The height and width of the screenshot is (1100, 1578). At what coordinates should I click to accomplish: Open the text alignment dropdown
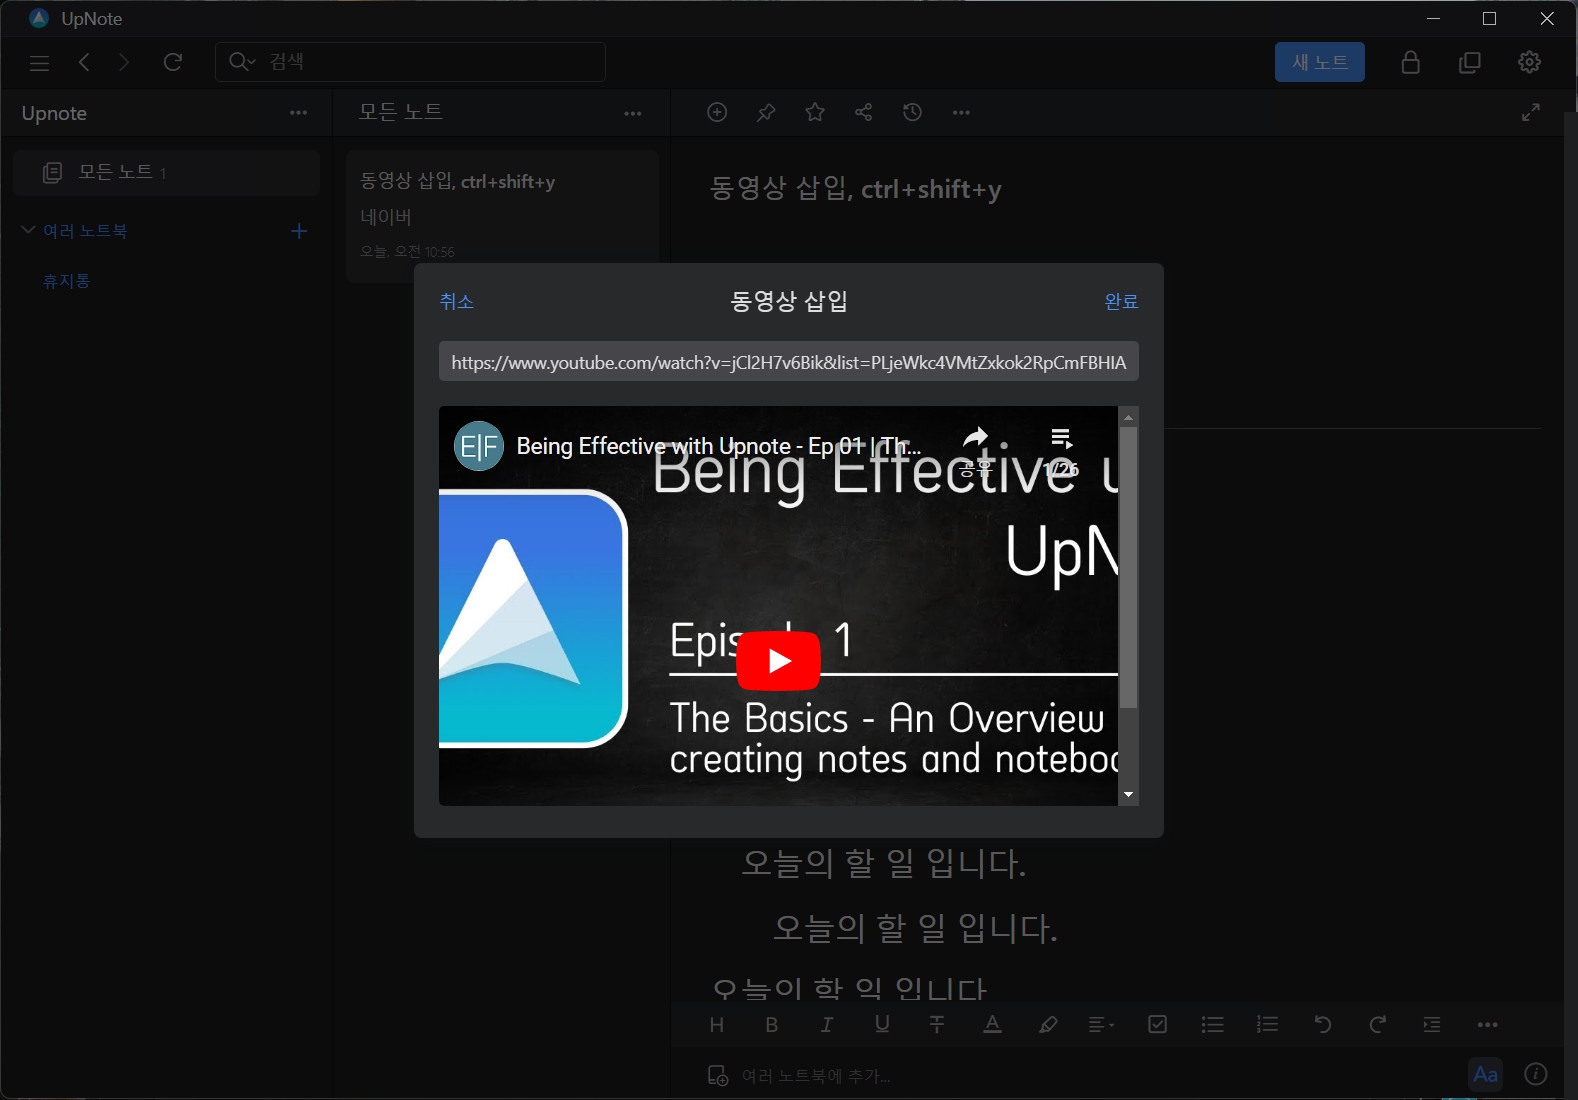(x=1101, y=1024)
